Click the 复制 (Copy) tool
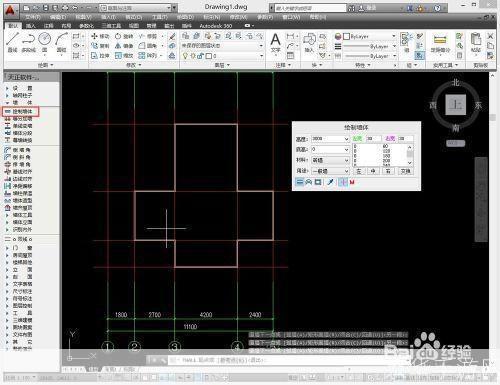The image size is (500, 385). pos(100,46)
